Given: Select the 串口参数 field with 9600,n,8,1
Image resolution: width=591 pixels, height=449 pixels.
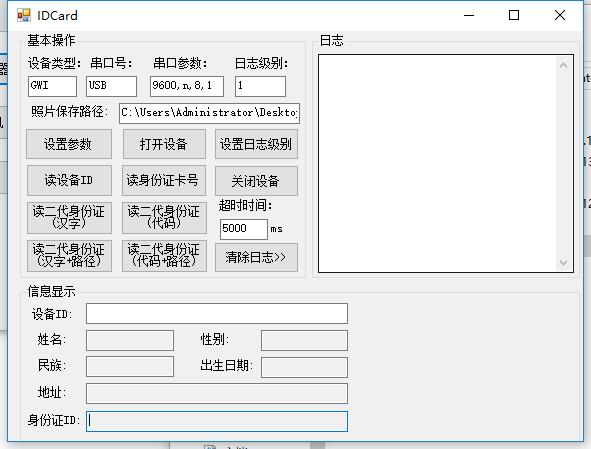Looking at the screenshot, I should [x=187, y=86].
